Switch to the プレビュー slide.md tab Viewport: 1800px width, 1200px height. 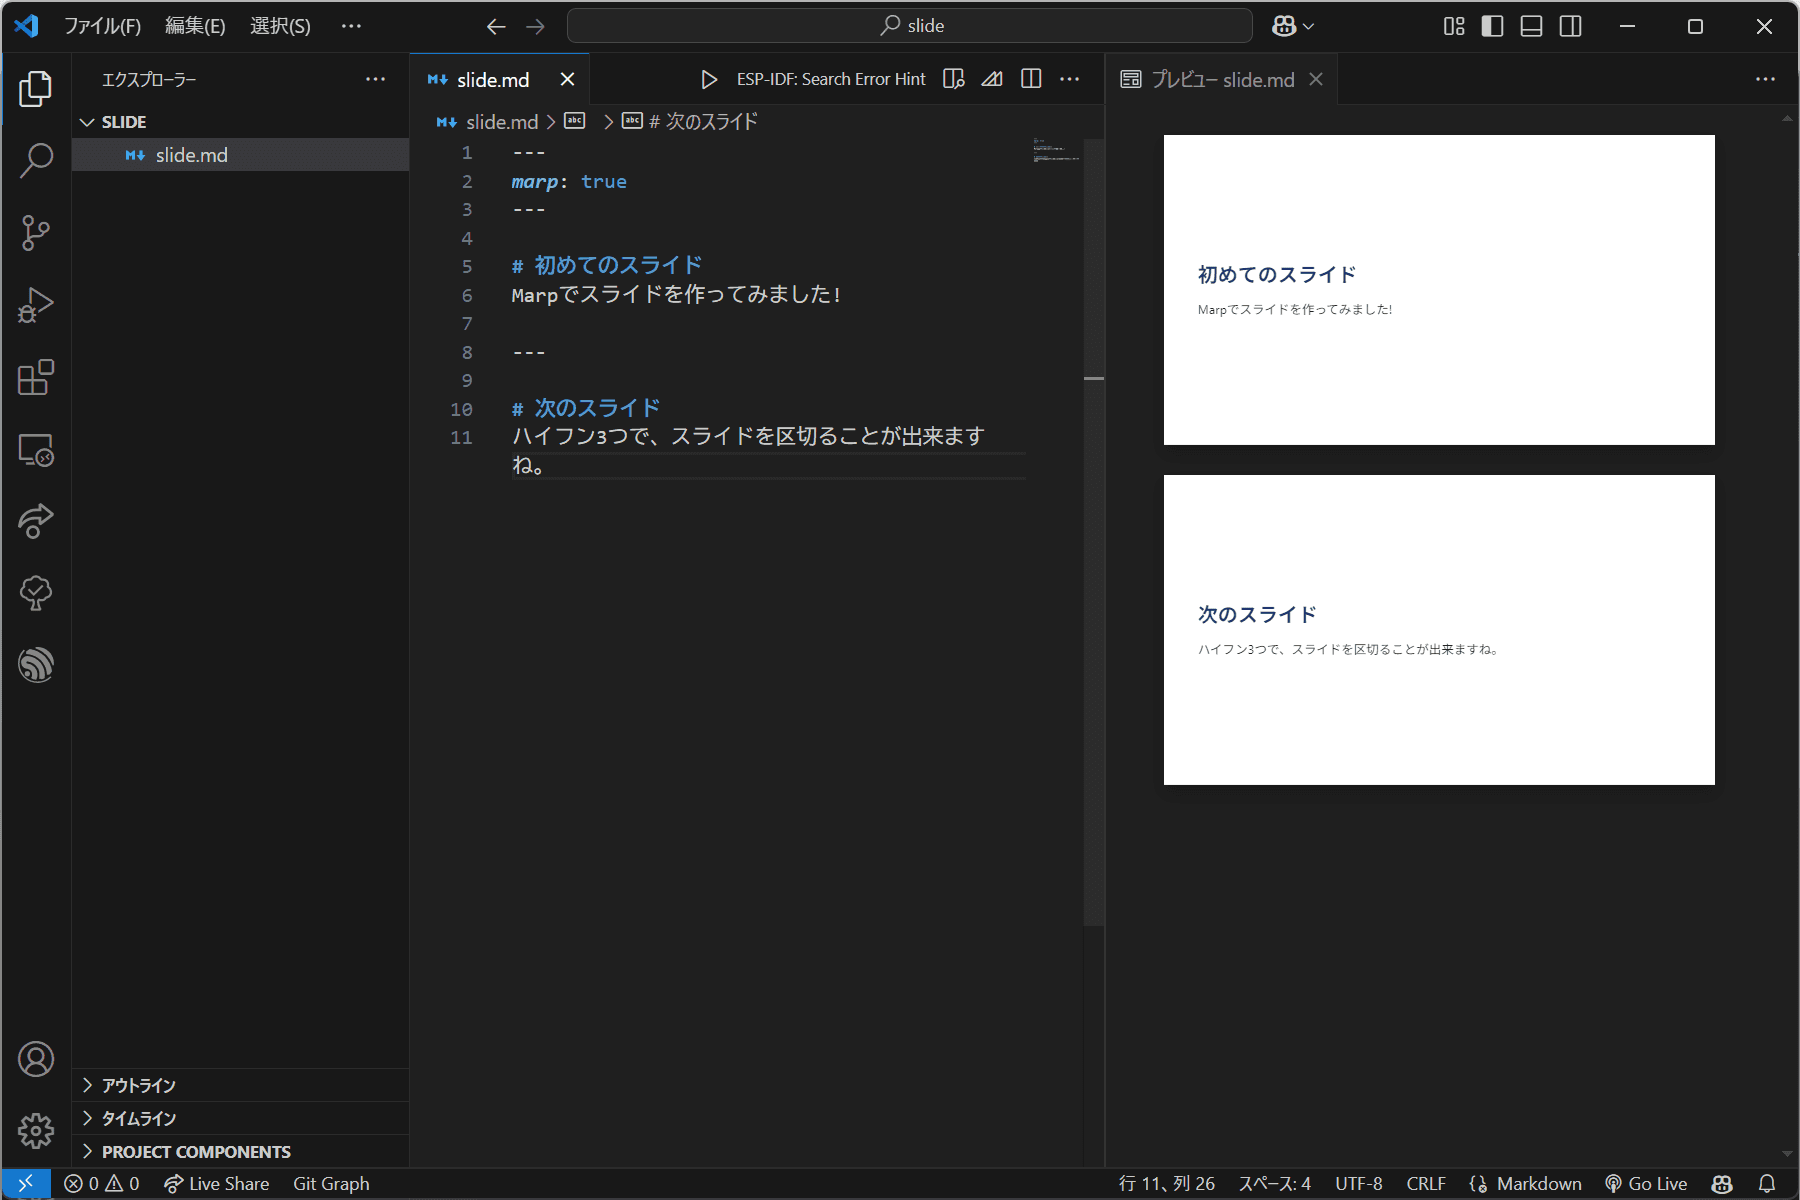pos(1221,80)
